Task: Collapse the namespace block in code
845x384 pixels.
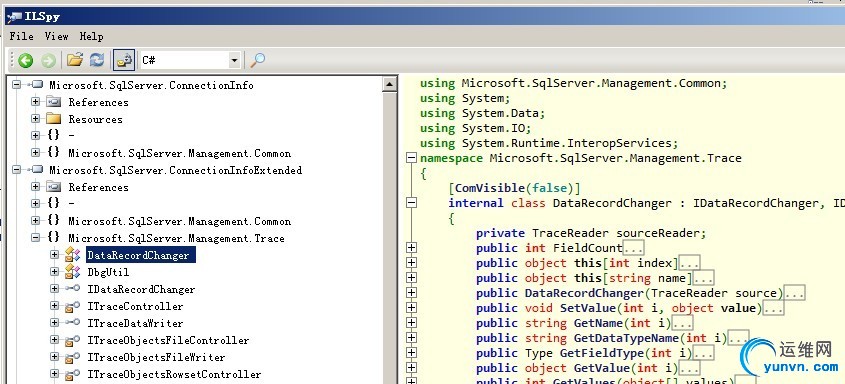Action: click(x=411, y=158)
